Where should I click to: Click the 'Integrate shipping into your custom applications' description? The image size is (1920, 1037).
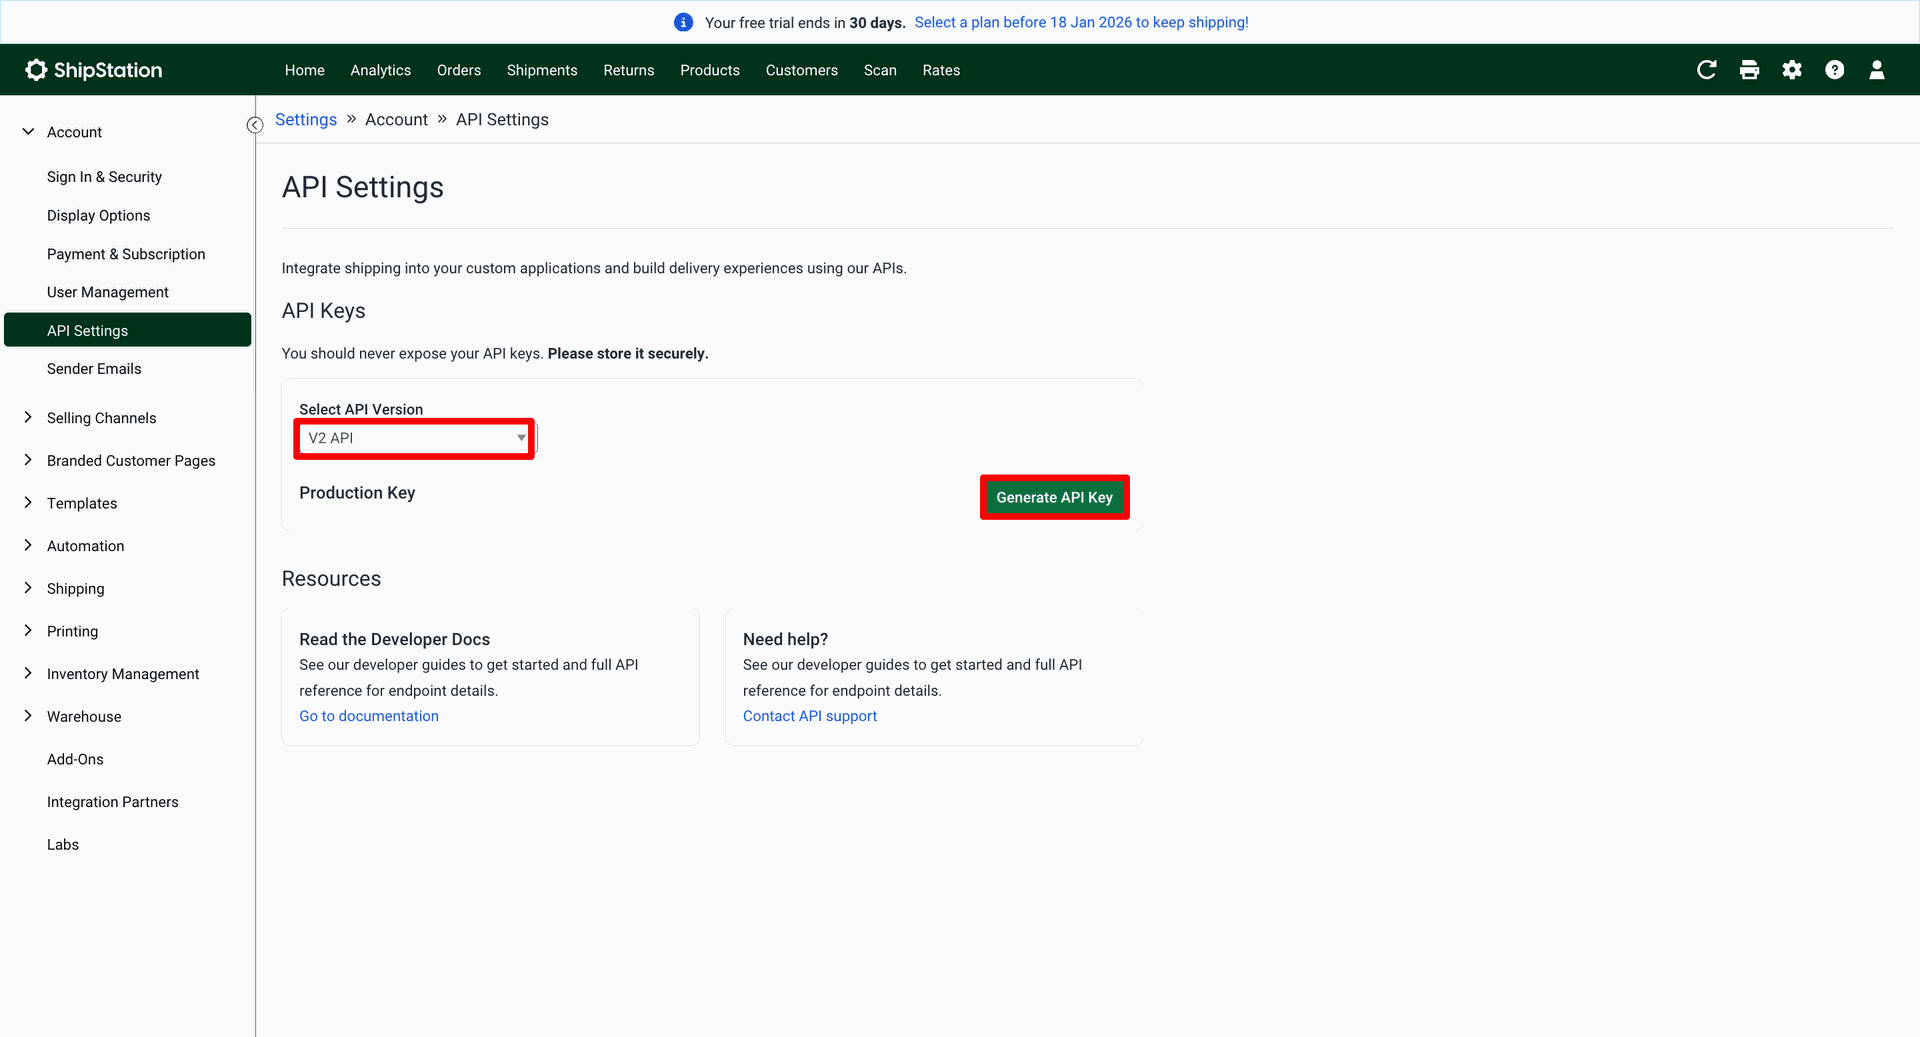[594, 268]
